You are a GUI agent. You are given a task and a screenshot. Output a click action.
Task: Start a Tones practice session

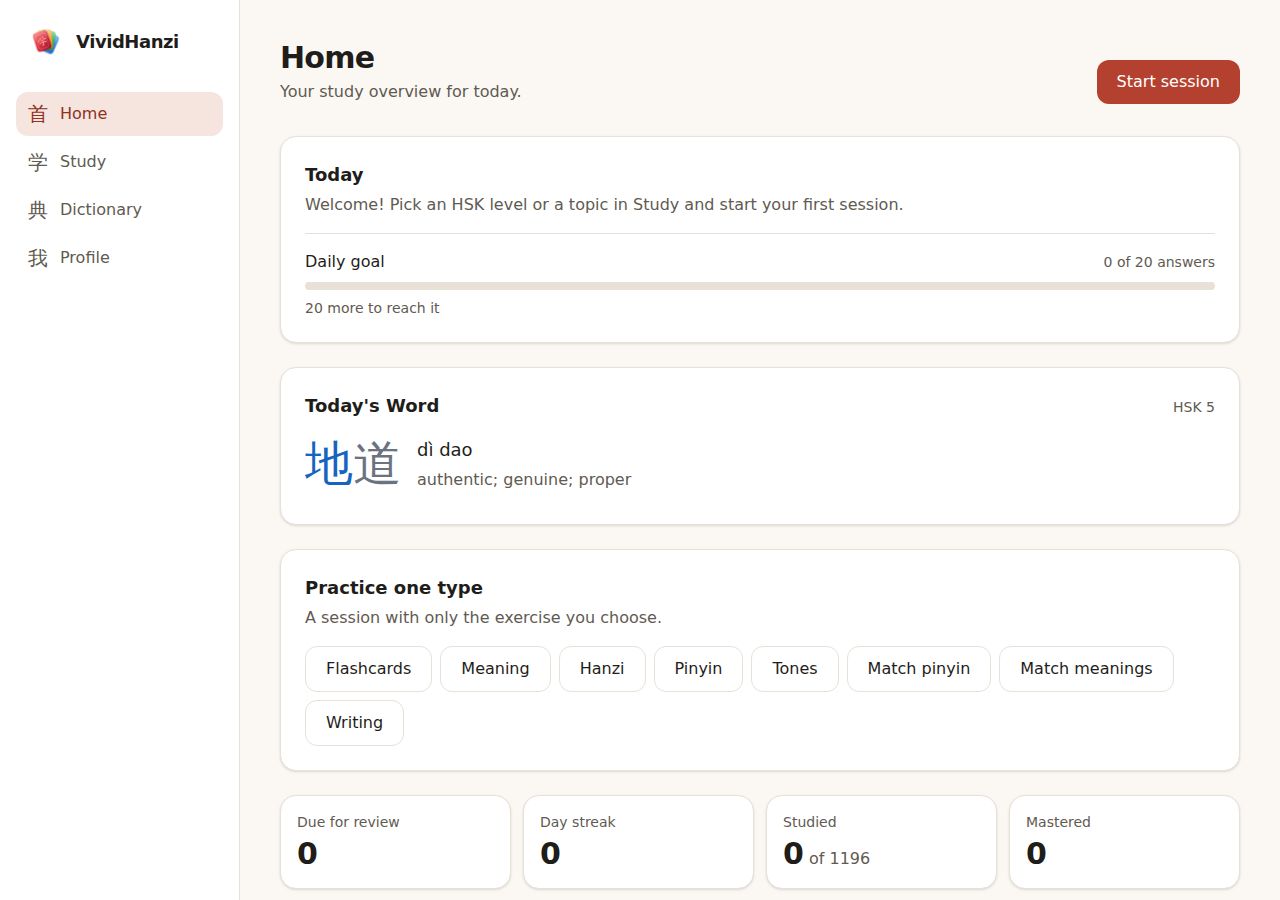795,669
